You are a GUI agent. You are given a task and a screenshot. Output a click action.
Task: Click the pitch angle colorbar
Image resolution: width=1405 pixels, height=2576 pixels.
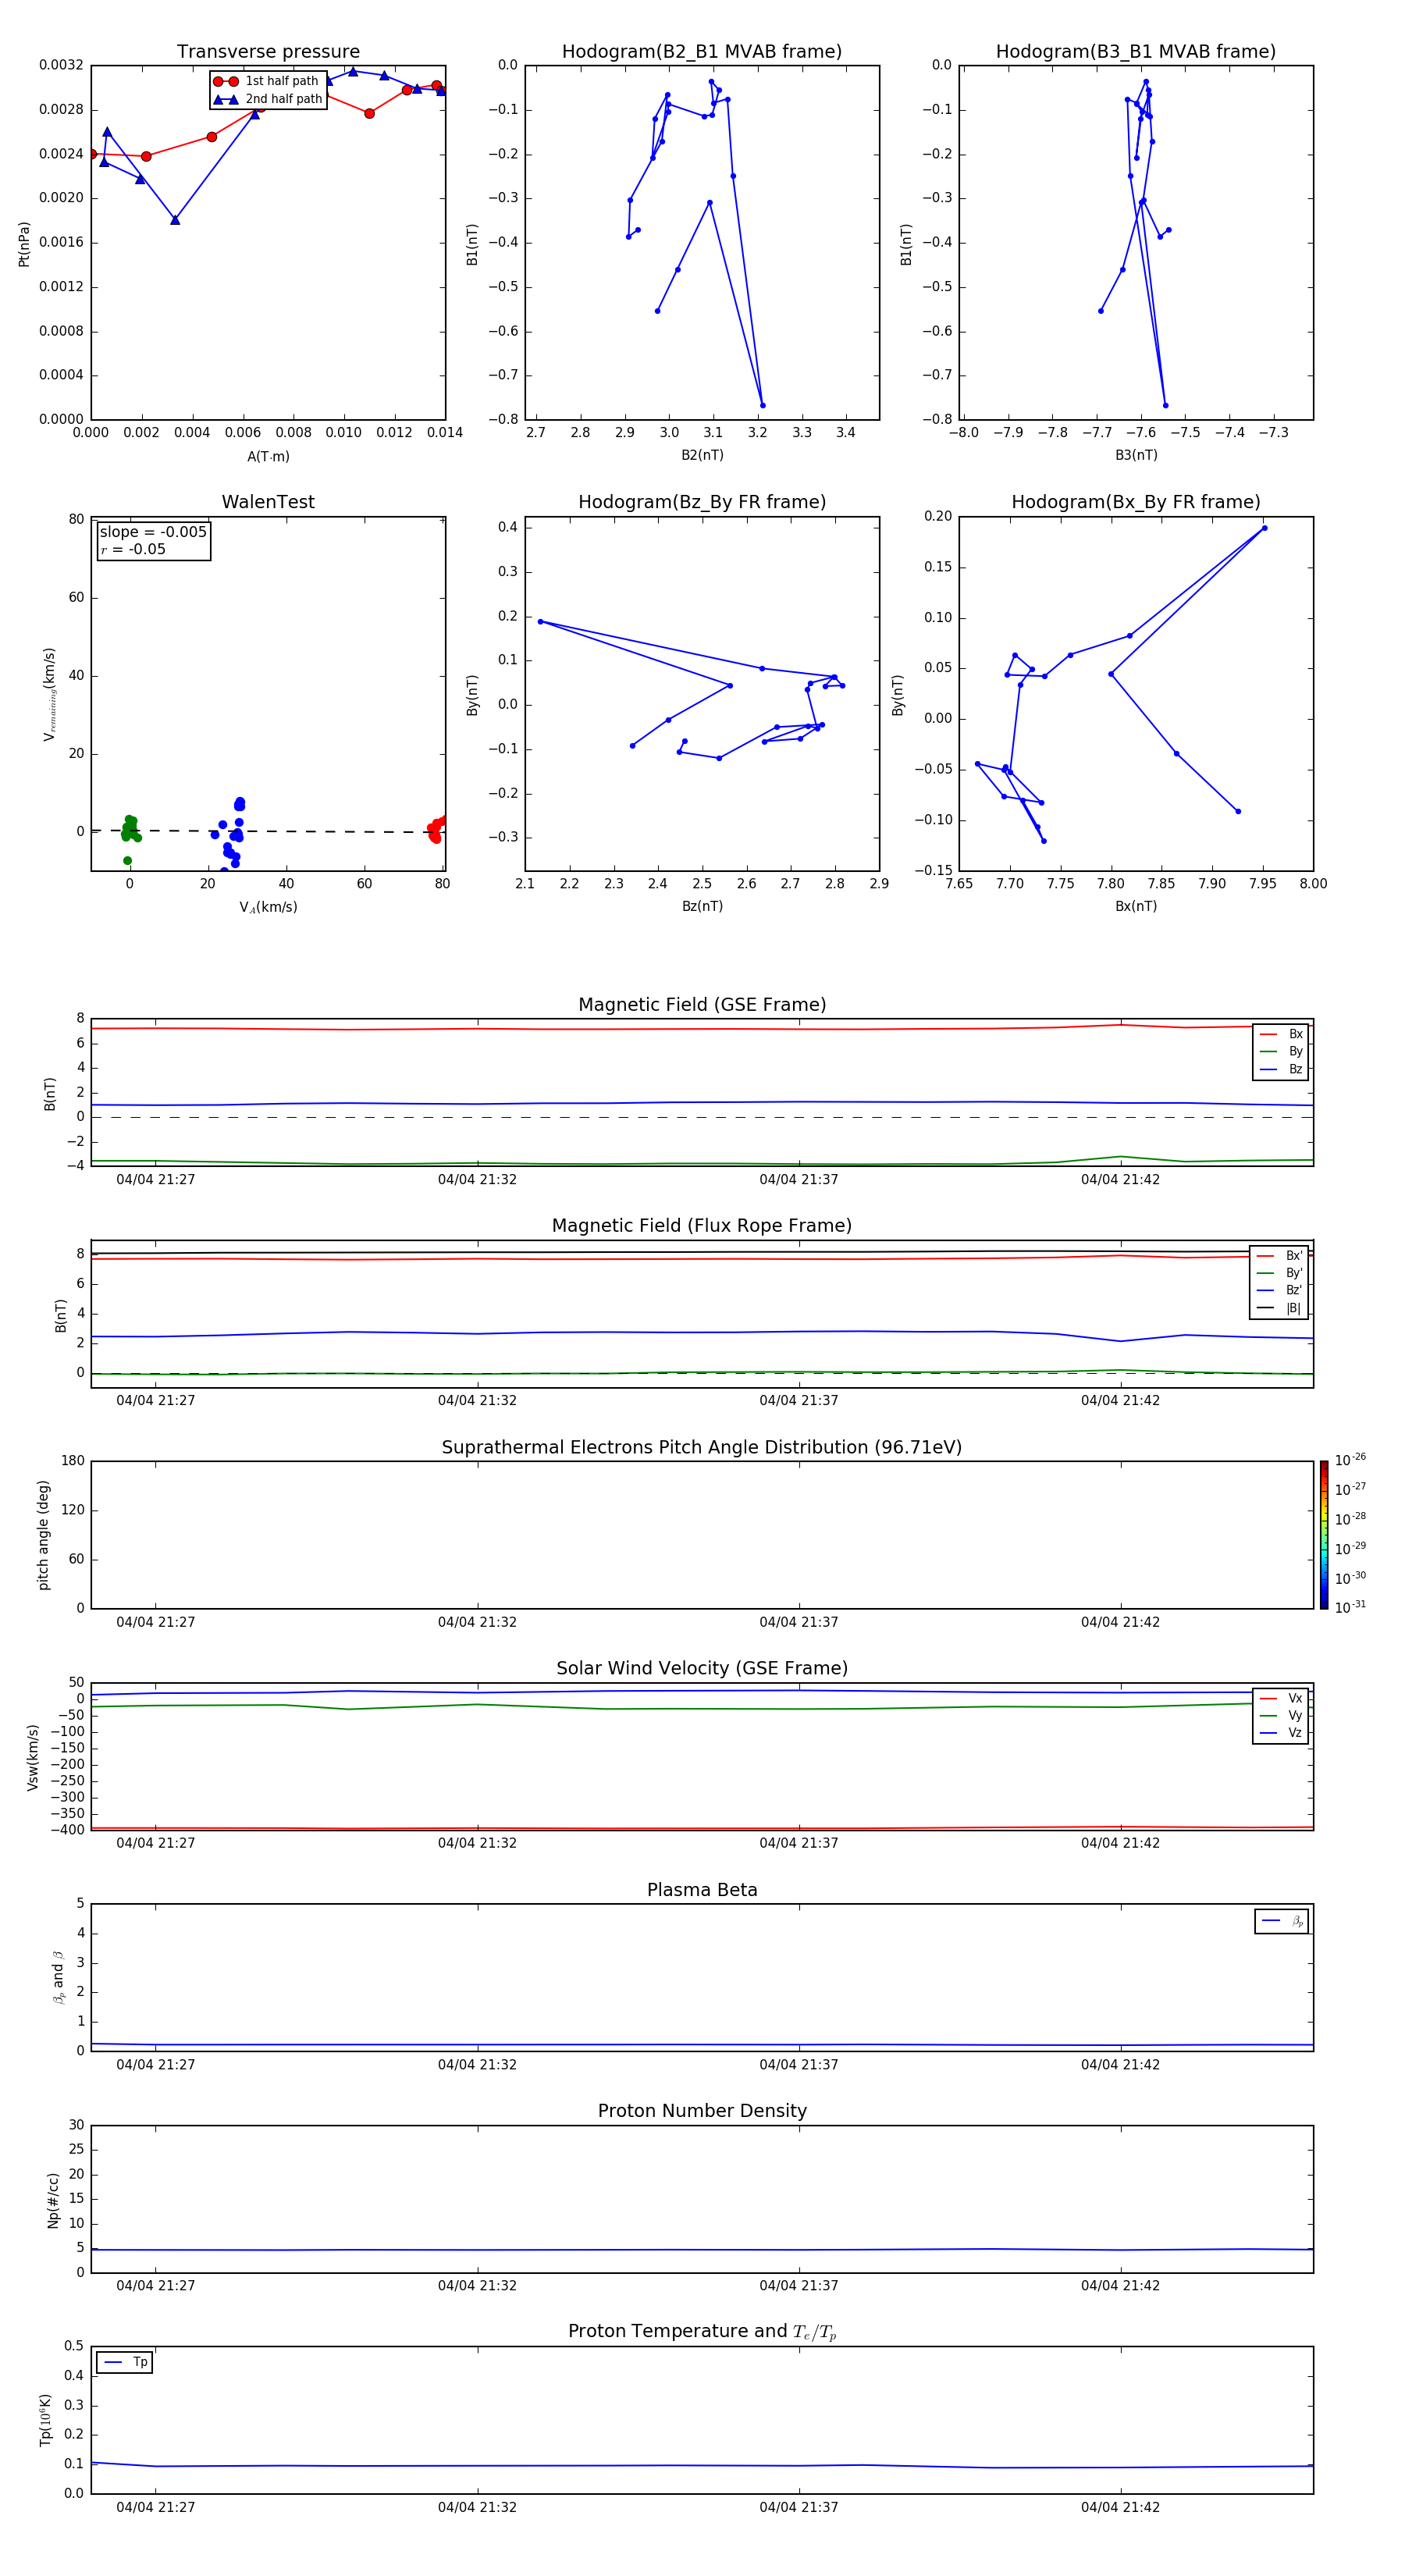pos(1324,1535)
